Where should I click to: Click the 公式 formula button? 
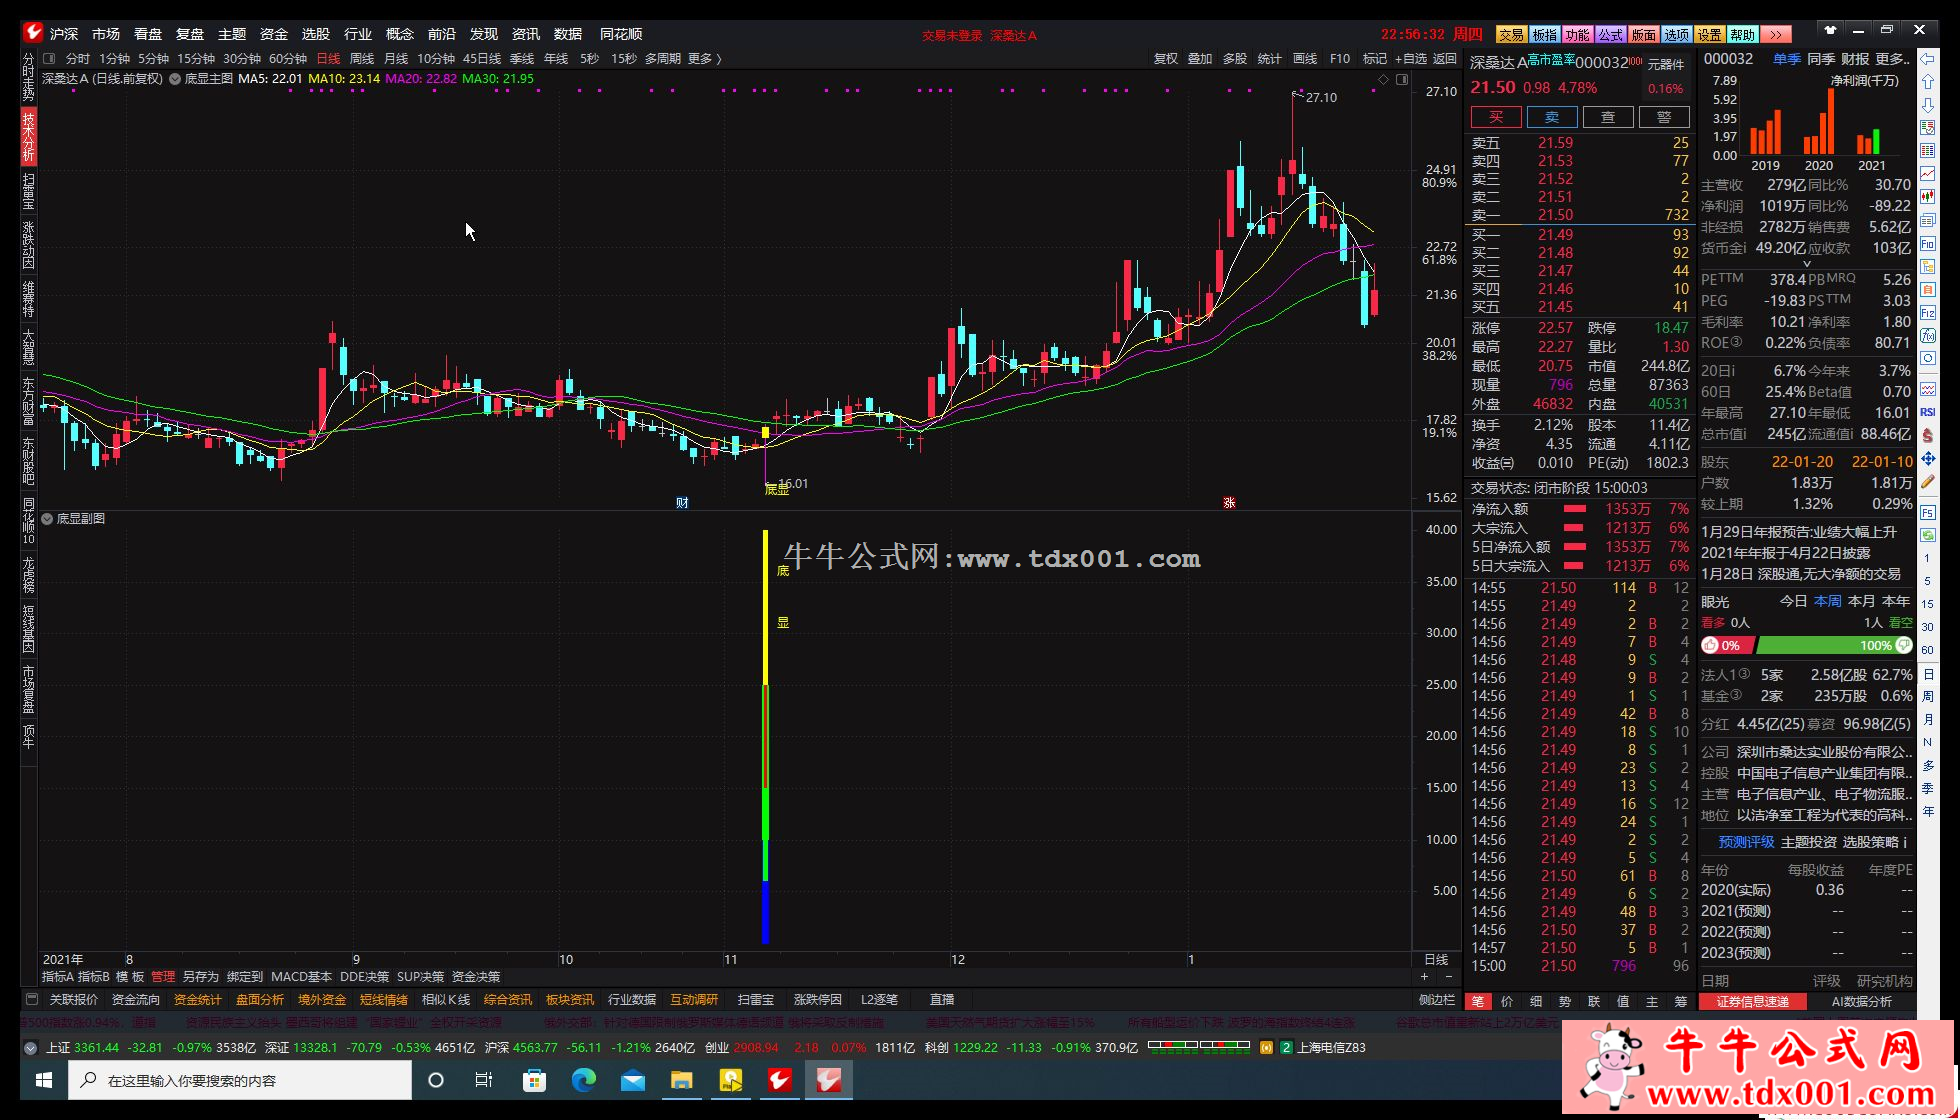click(1610, 34)
